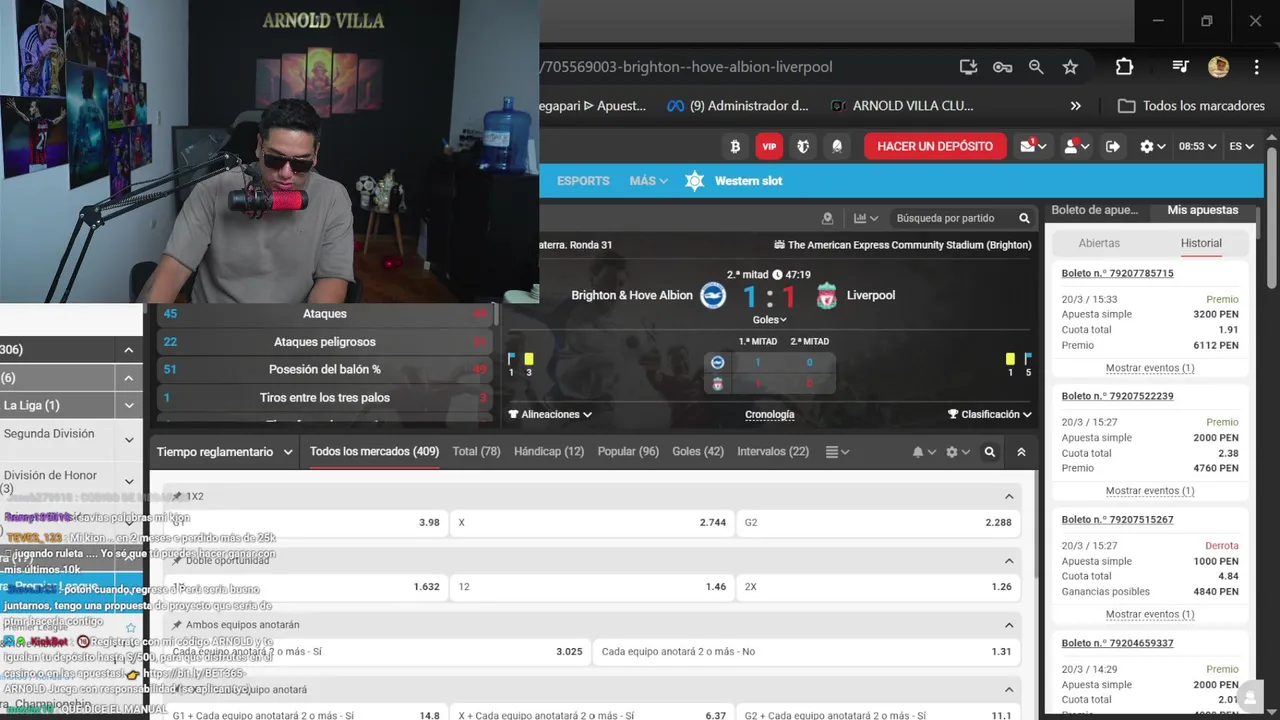The width and height of the screenshot is (1280, 720).
Task: Click the shield icon next to VIP
Action: pyautogui.click(x=803, y=146)
